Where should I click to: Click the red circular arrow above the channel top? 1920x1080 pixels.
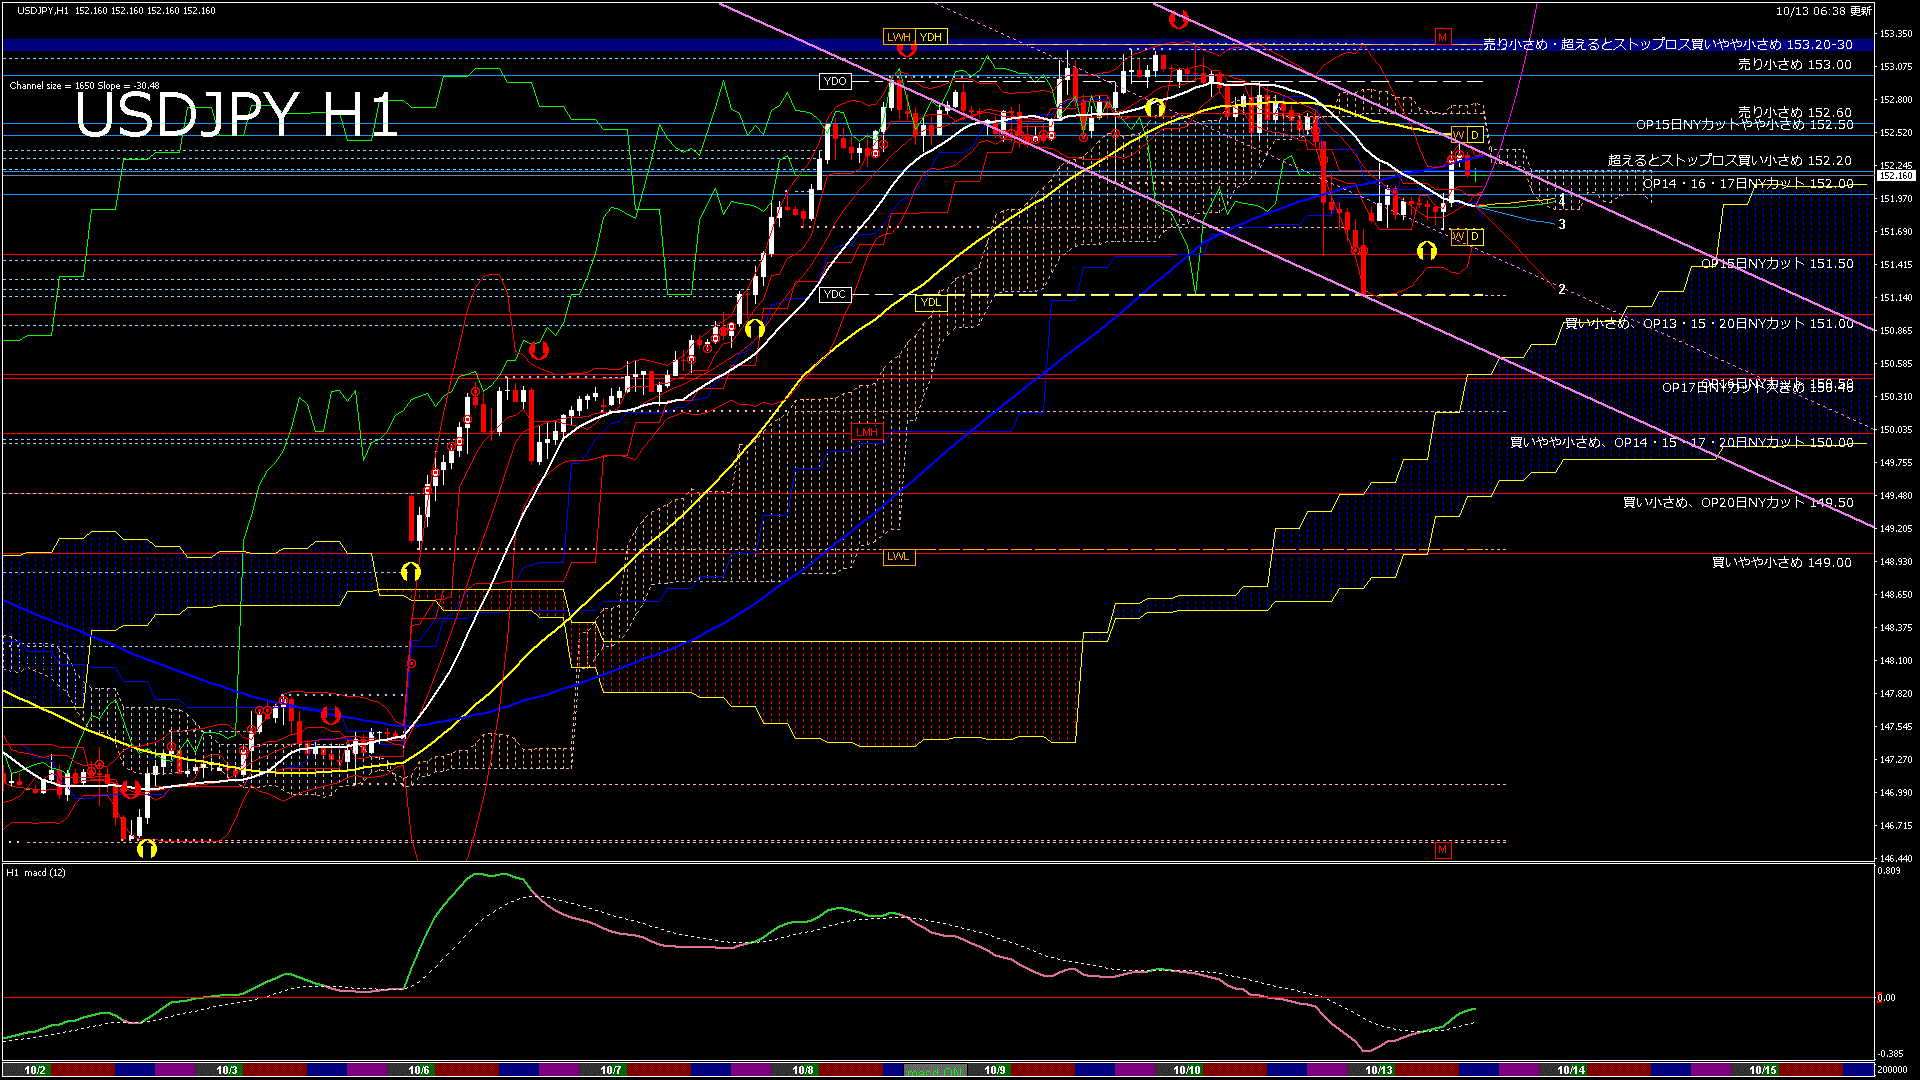[x=1178, y=19]
